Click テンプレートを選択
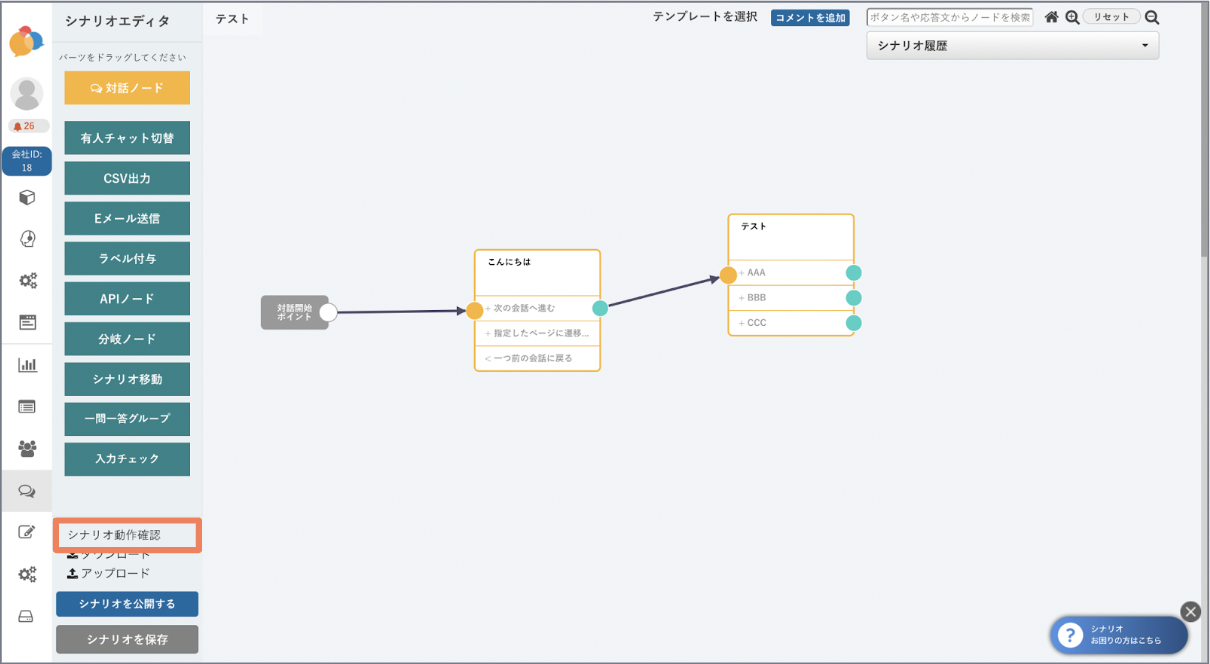 click(705, 17)
